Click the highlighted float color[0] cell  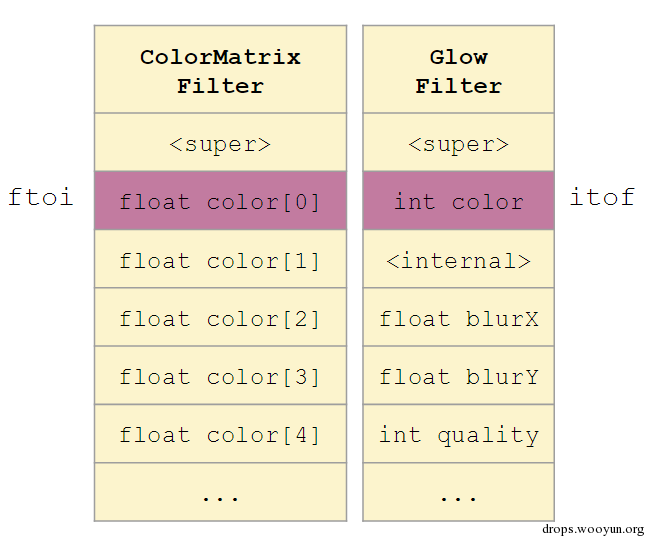pyautogui.click(x=220, y=200)
